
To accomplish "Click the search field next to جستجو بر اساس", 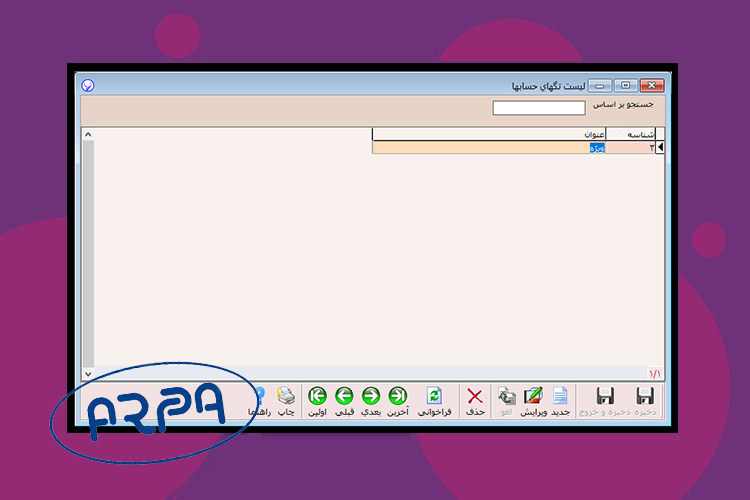I will click(539, 108).
